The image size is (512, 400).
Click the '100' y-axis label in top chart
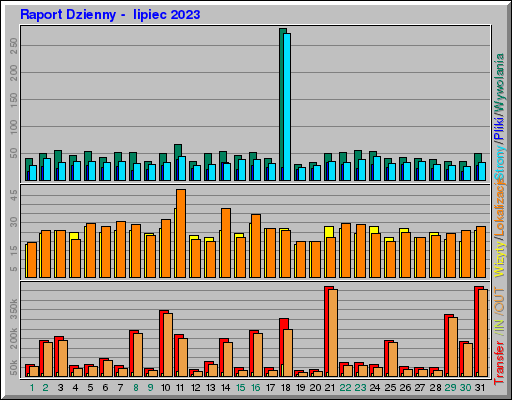14,127
